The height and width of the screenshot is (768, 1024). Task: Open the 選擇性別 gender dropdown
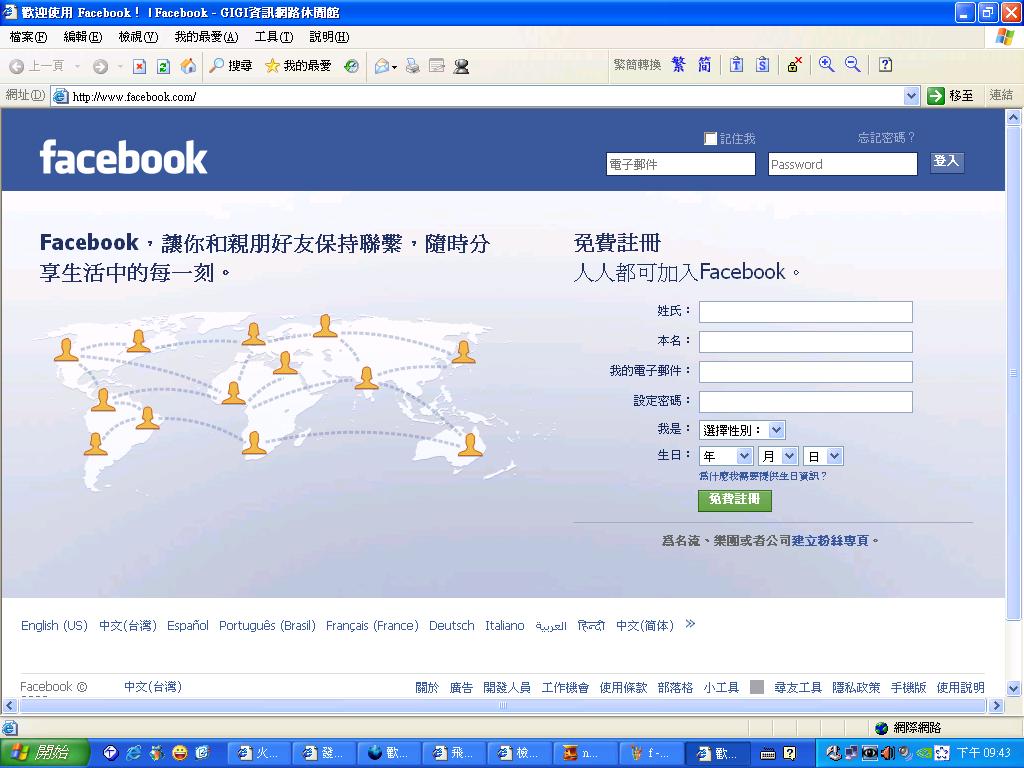[742, 430]
